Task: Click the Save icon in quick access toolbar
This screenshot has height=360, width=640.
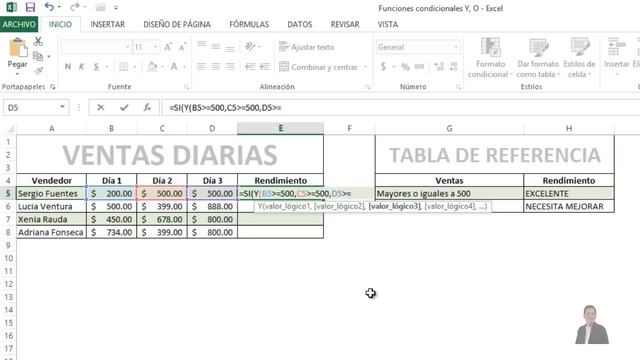Action: click(x=30, y=7)
